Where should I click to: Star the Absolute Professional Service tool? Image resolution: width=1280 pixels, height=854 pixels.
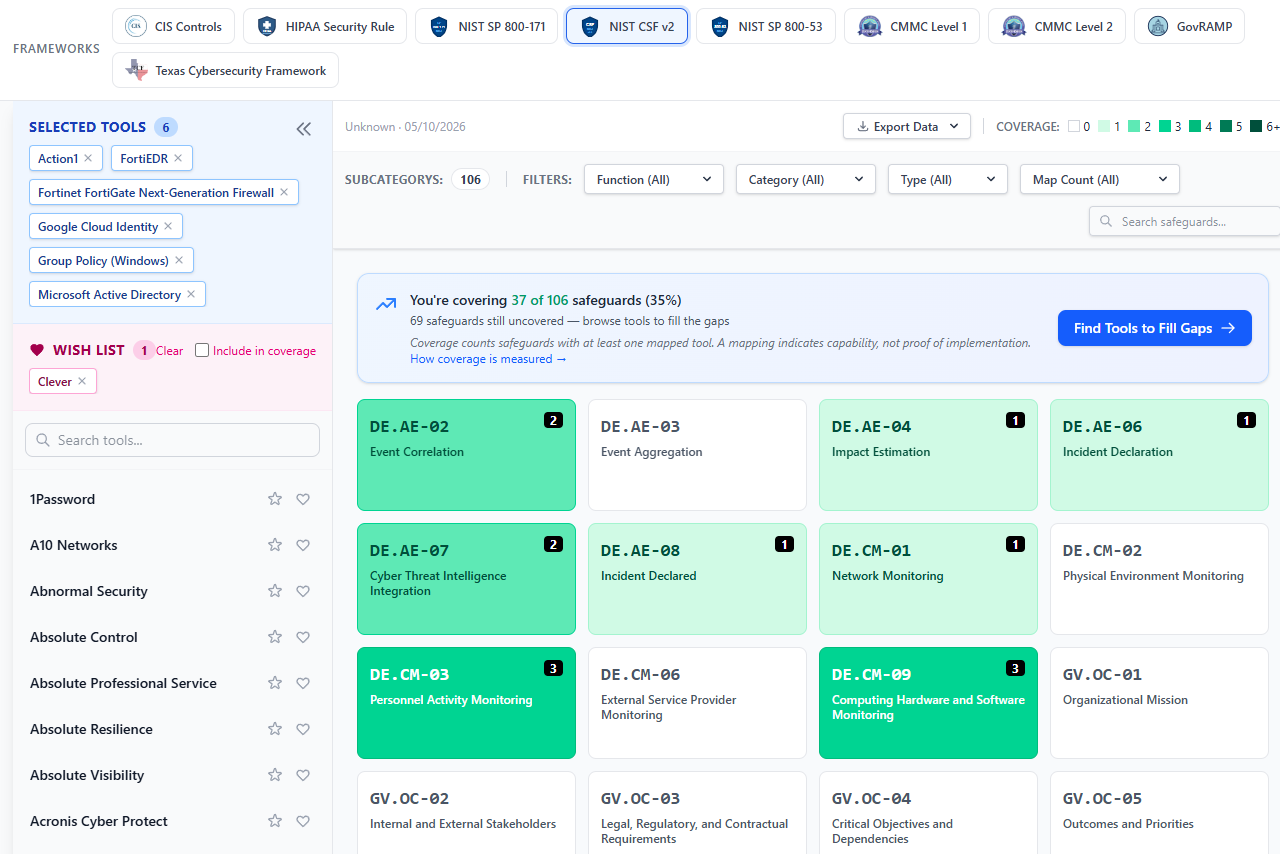point(275,683)
